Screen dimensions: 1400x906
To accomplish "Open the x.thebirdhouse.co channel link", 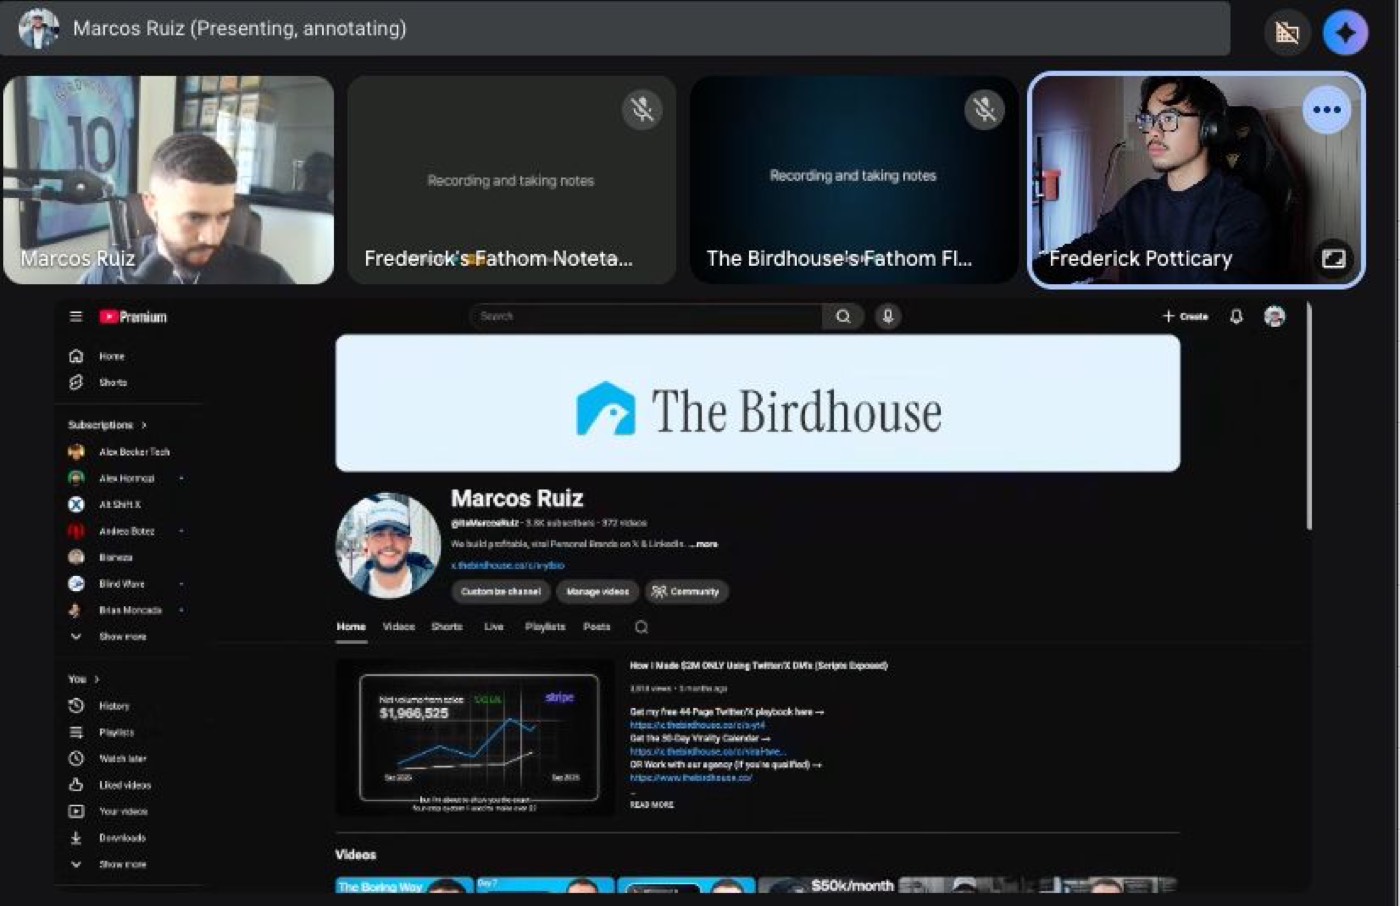I will coord(508,565).
